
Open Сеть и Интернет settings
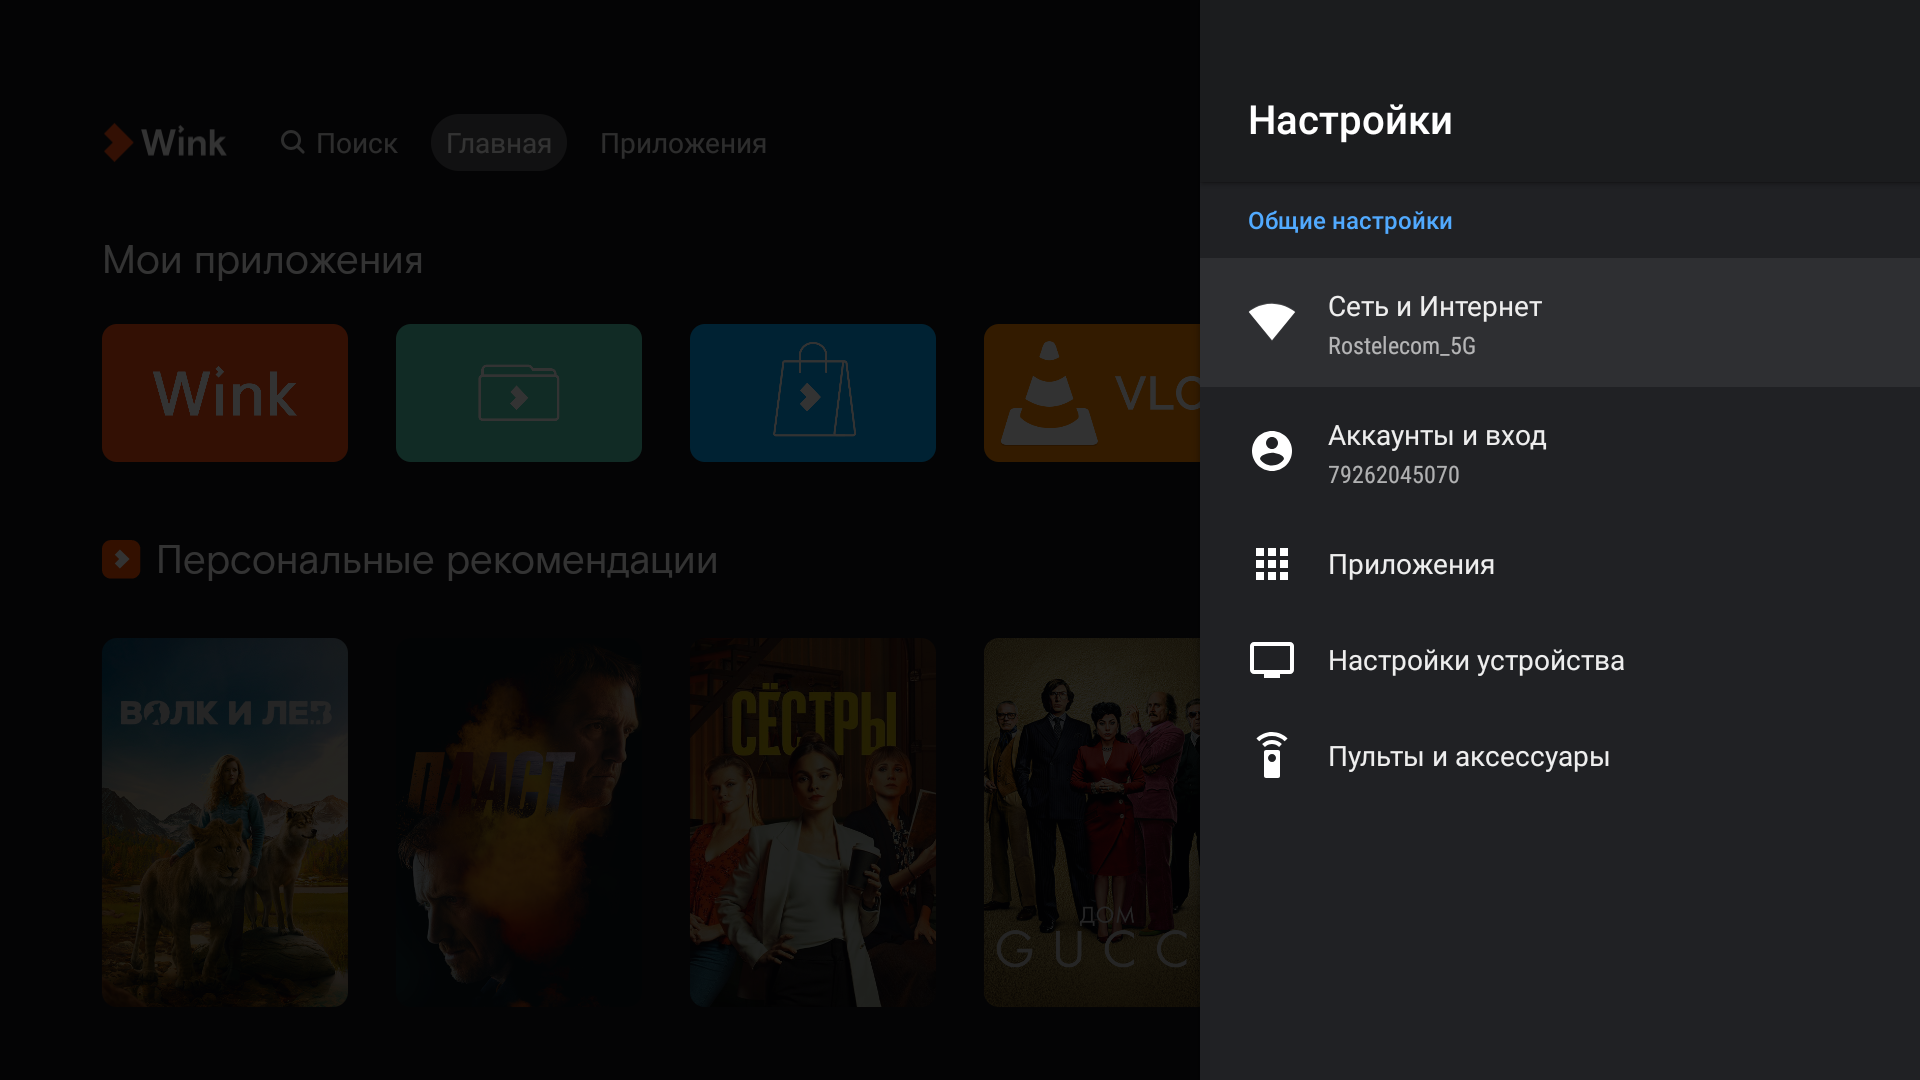tap(1434, 307)
